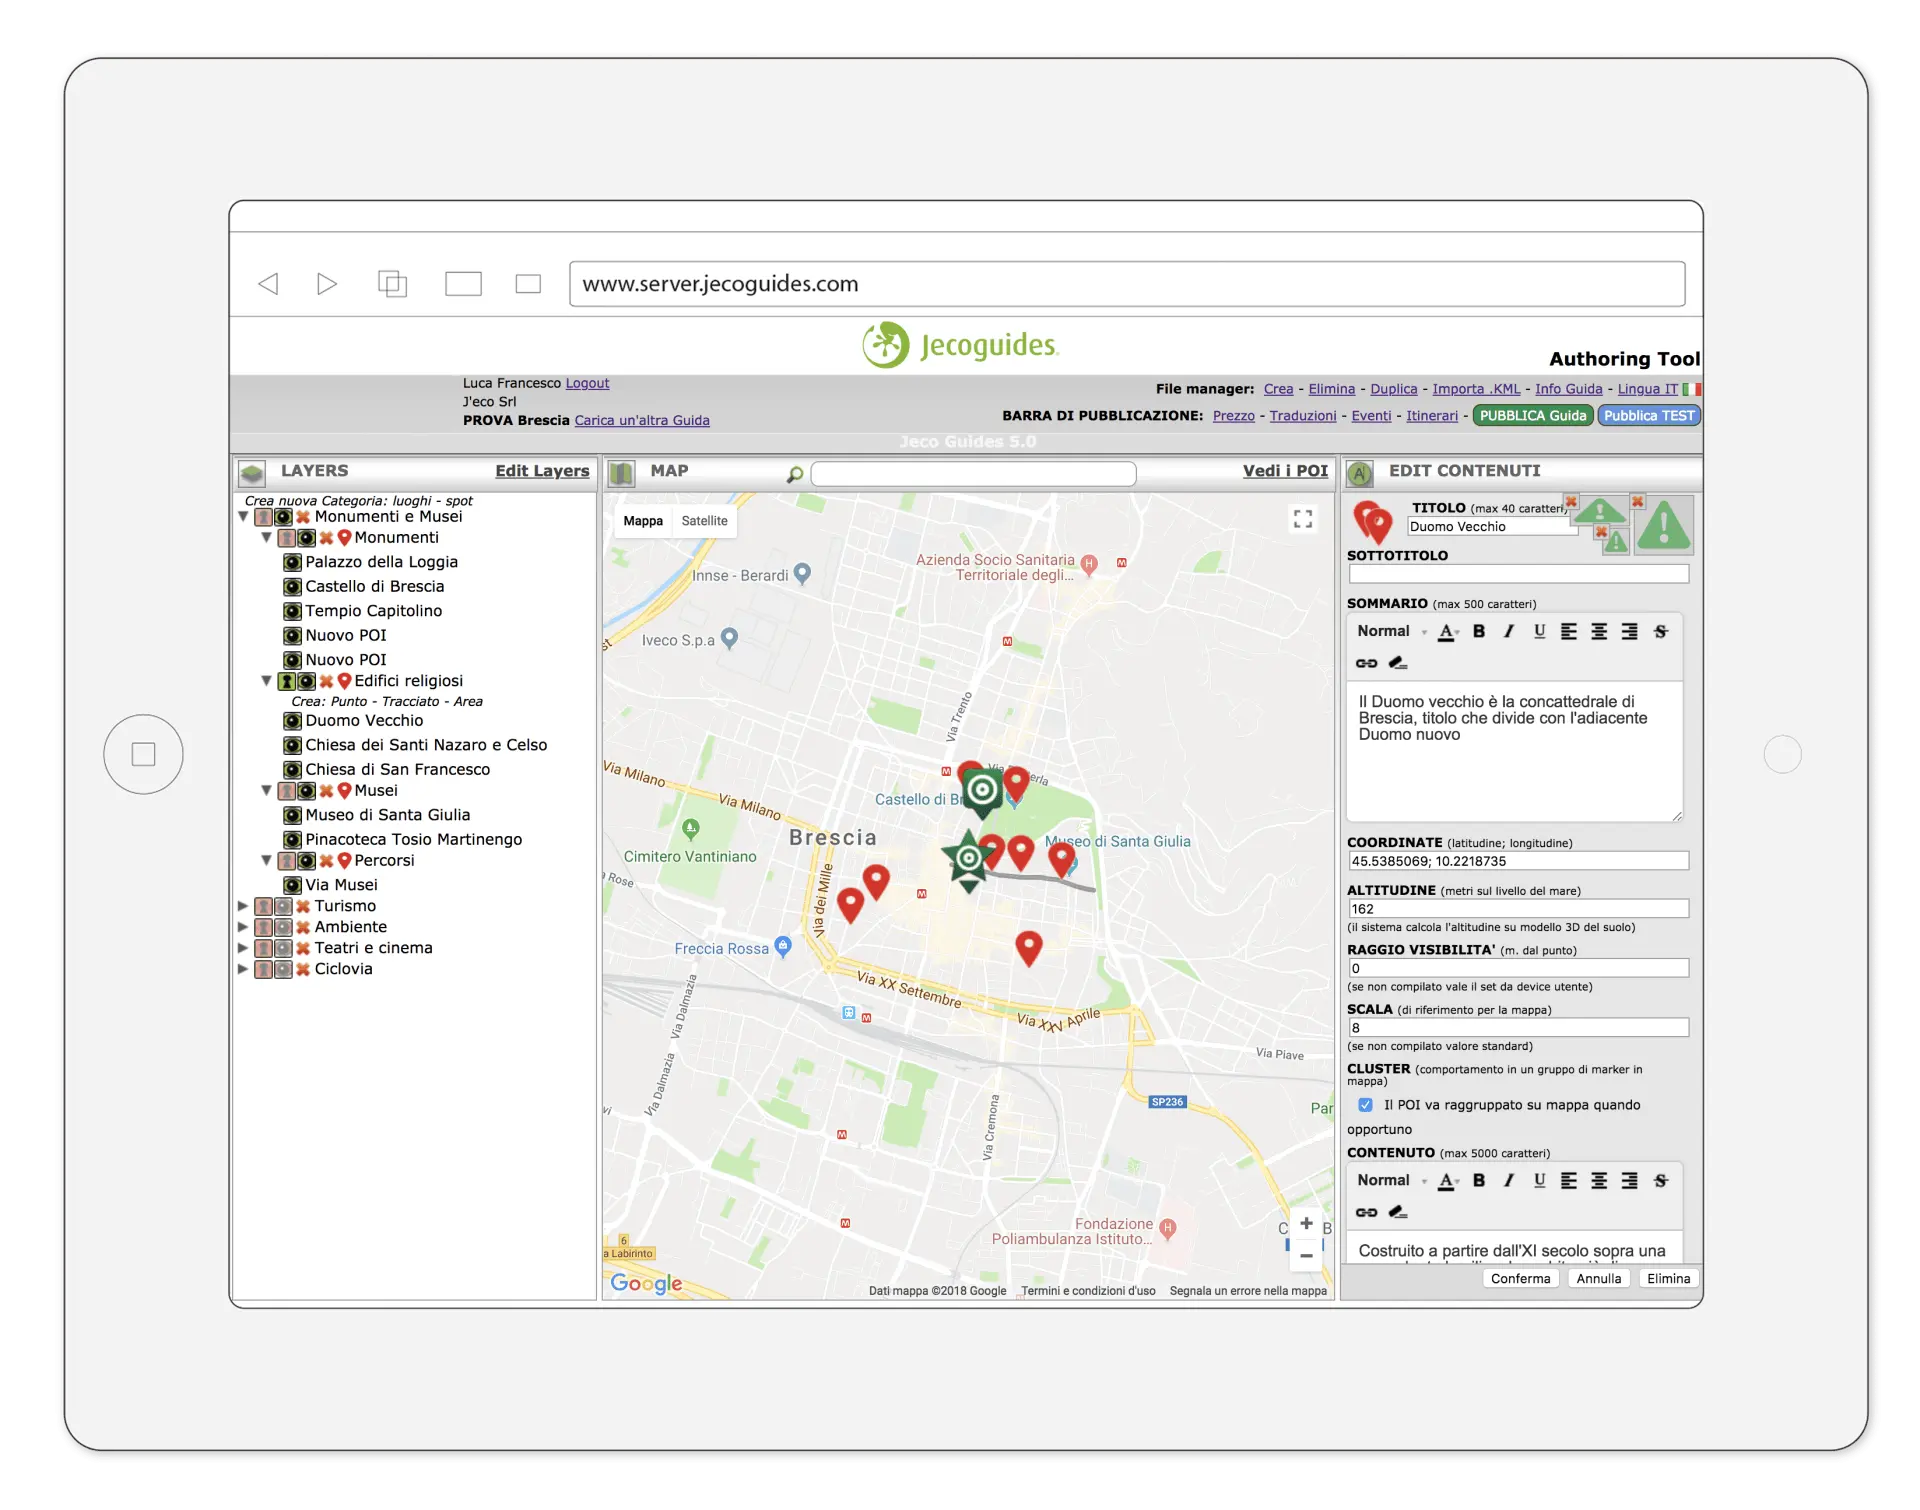Click the PUBBLICA Guida button
The image size is (1920, 1510).
pyautogui.click(x=1532, y=416)
